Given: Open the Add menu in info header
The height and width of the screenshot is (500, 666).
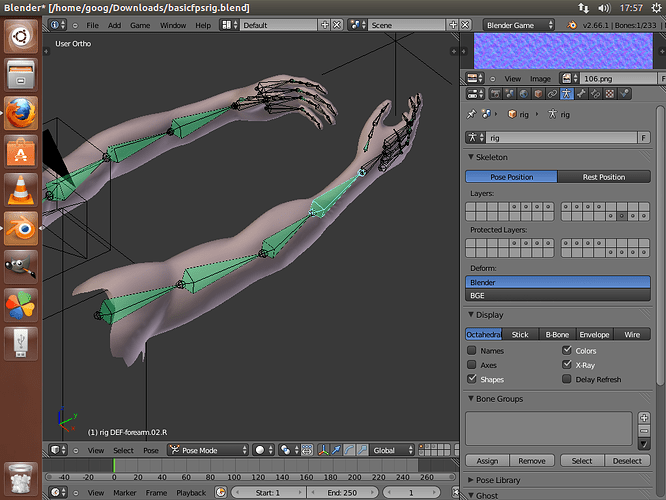Looking at the screenshot, I should tap(114, 25).
